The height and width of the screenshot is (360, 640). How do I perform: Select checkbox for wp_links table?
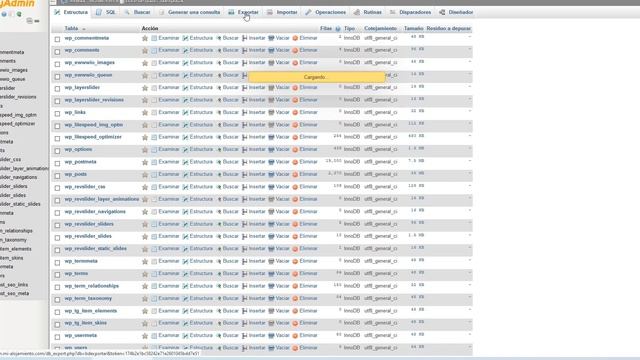[57, 113]
